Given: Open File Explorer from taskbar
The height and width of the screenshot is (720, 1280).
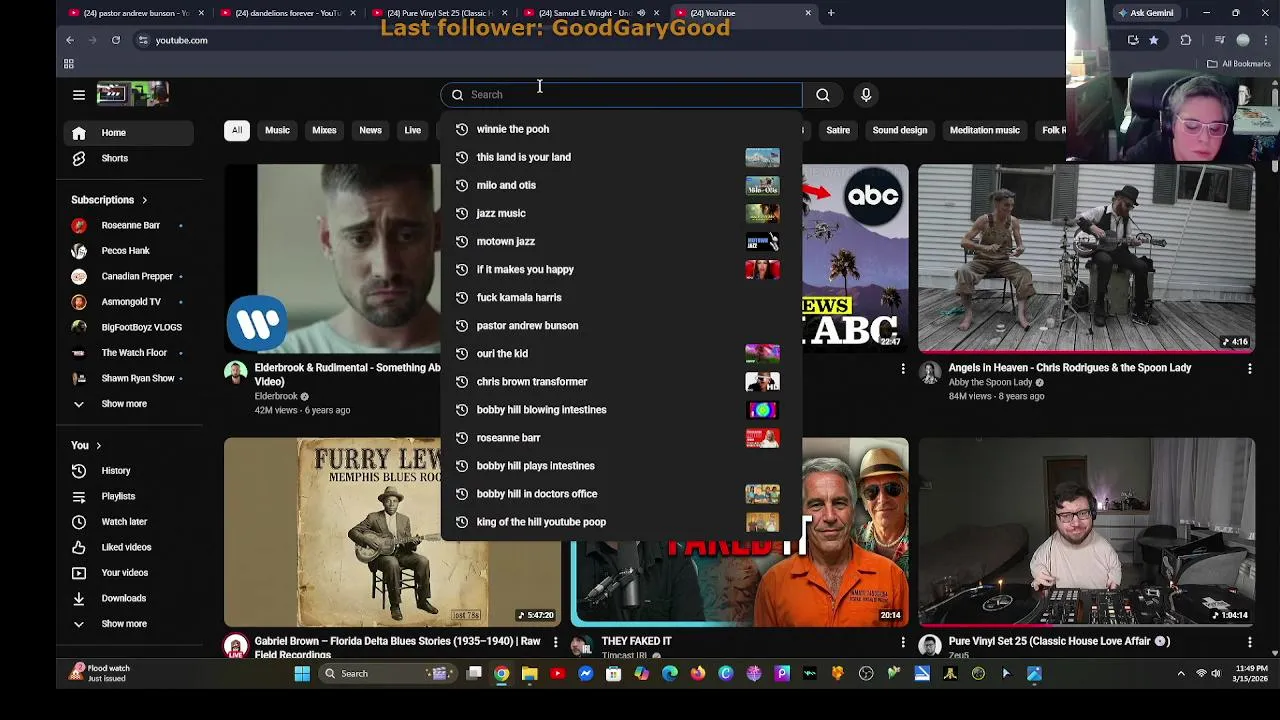Looking at the screenshot, I should click(530, 674).
